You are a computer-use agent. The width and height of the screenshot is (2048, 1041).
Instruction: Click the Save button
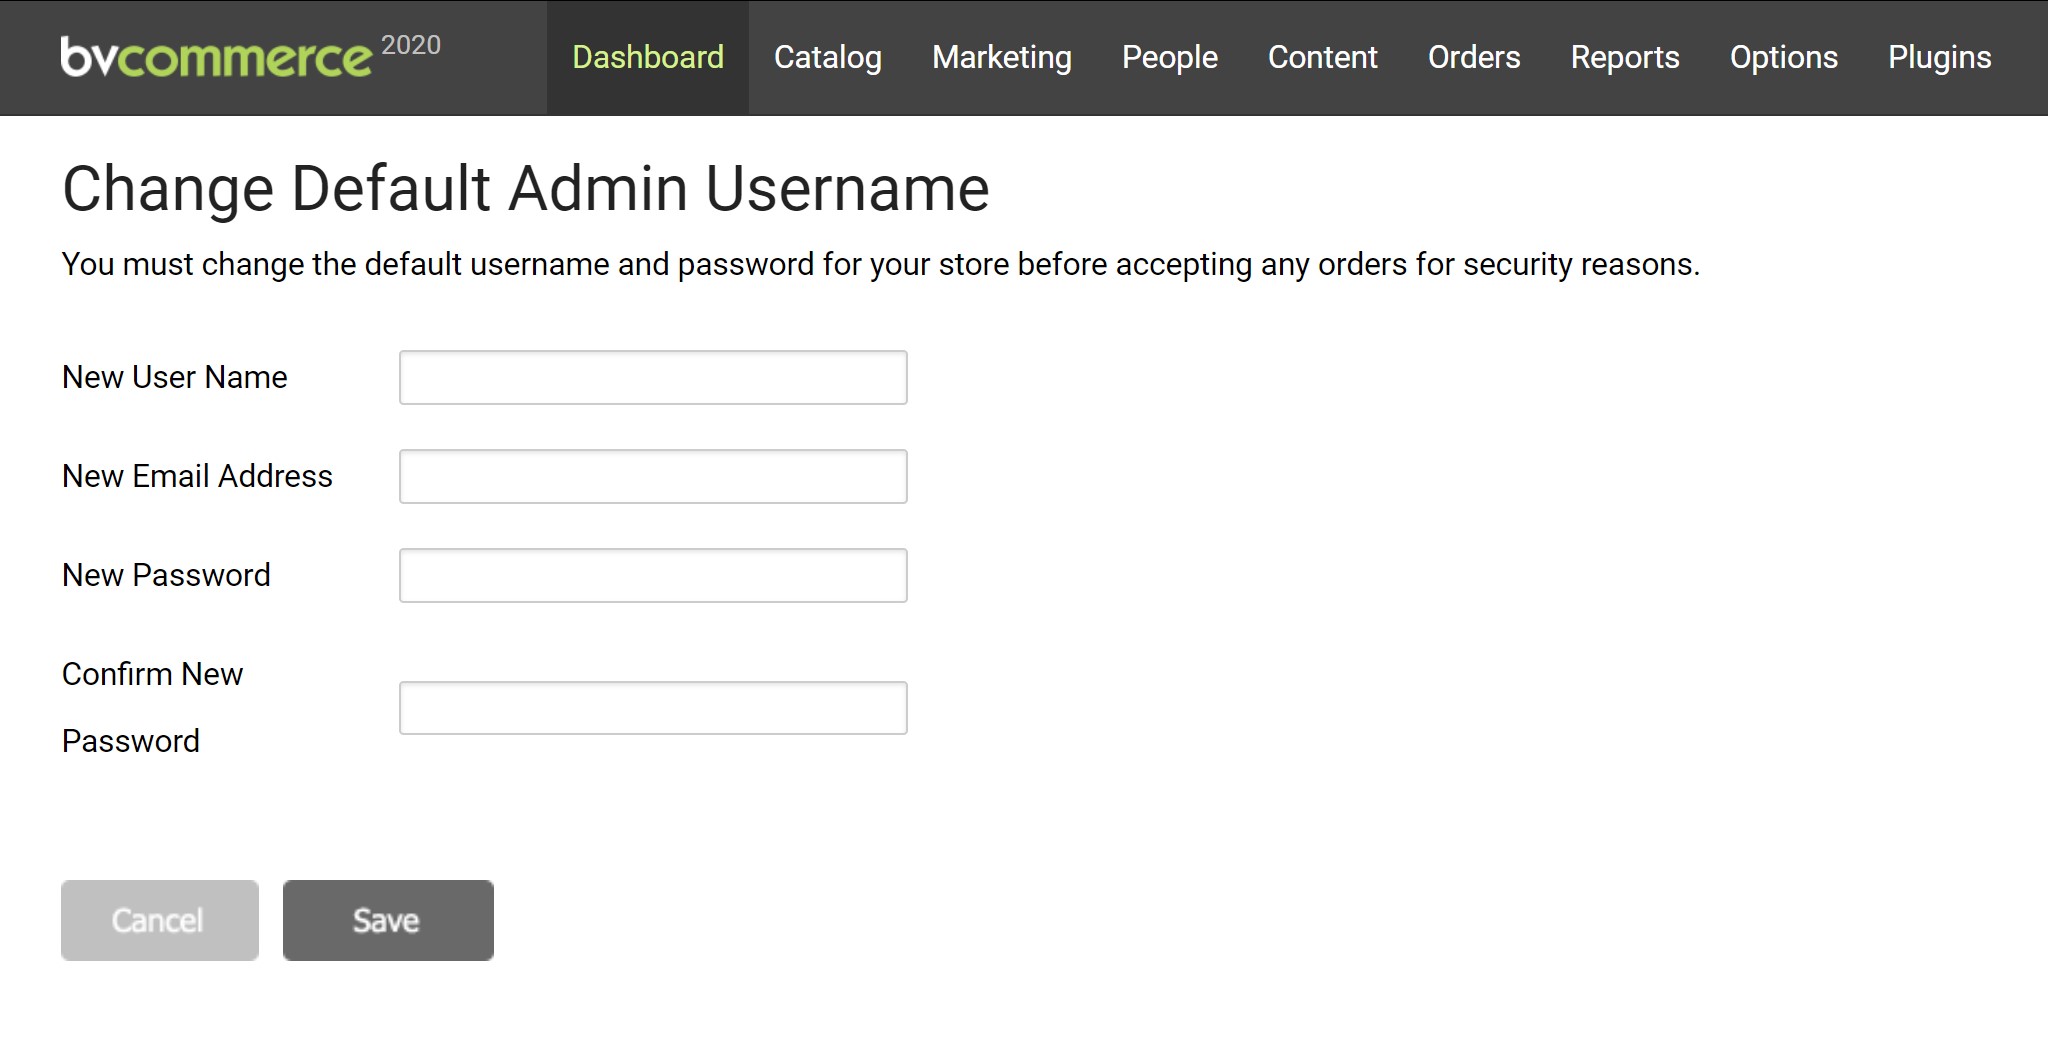point(388,920)
